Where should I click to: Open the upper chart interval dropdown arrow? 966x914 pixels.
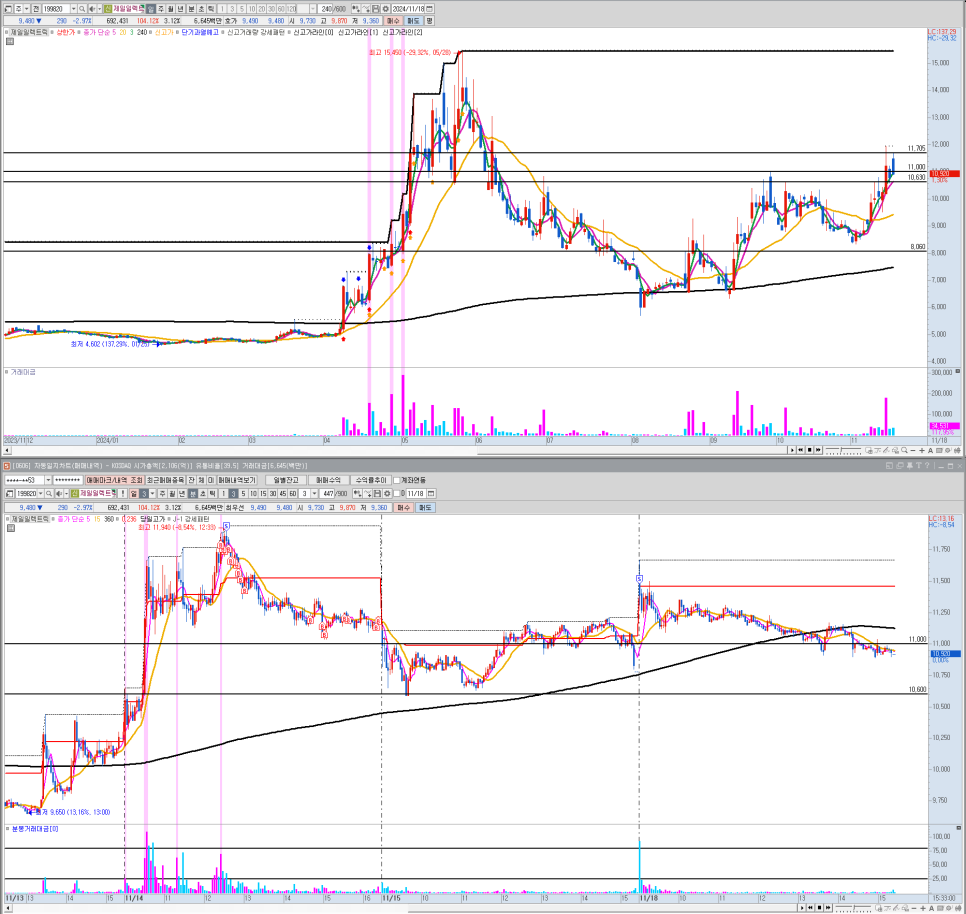(x=313, y=9)
